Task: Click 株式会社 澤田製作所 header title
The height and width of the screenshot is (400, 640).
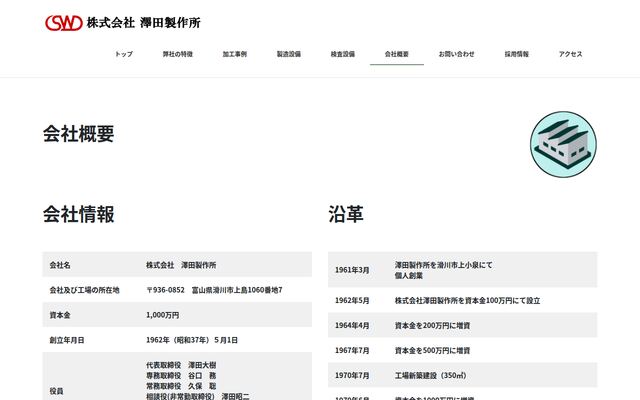Action: tap(144, 23)
